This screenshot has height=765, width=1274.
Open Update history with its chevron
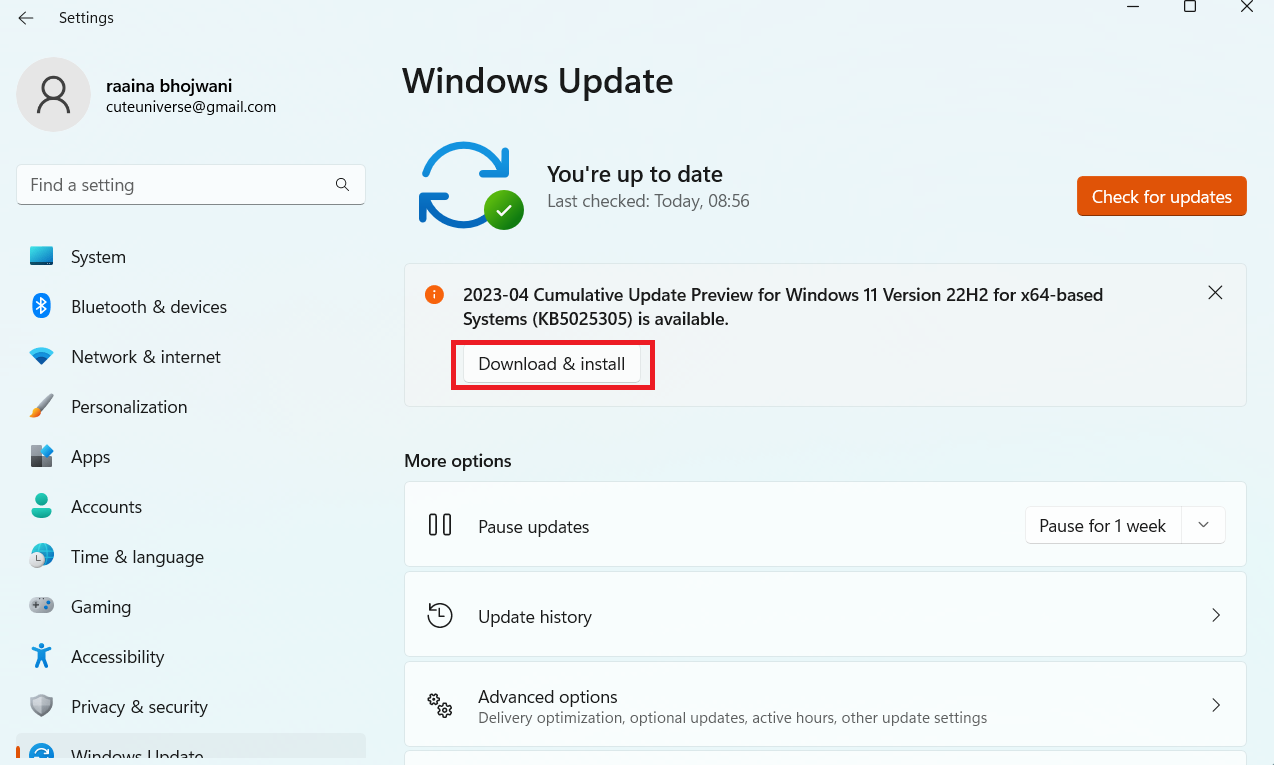(1216, 616)
